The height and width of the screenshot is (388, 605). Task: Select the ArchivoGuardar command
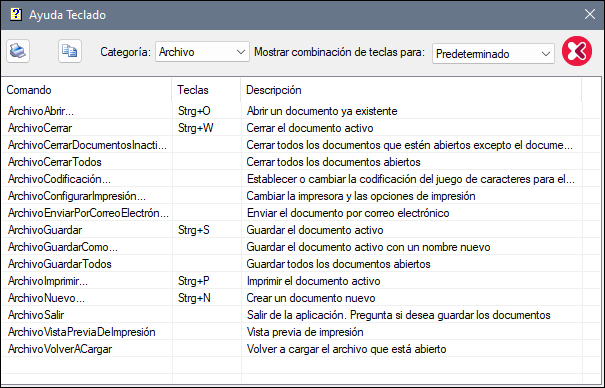click(x=45, y=230)
